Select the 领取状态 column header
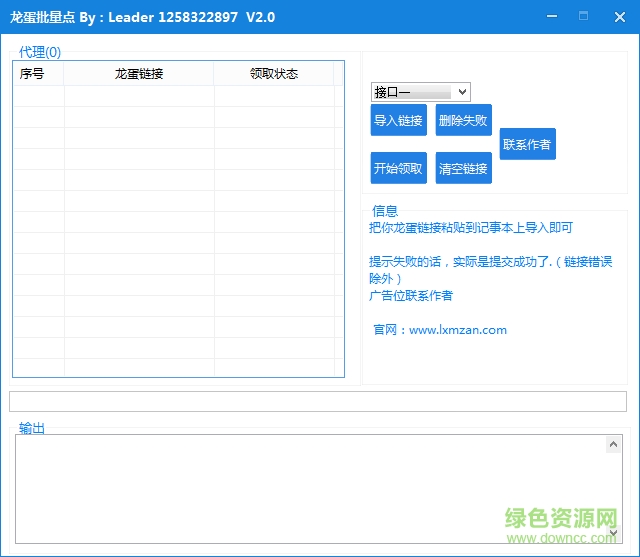The width and height of the screenshot is (640, 557). pos(274,74)
